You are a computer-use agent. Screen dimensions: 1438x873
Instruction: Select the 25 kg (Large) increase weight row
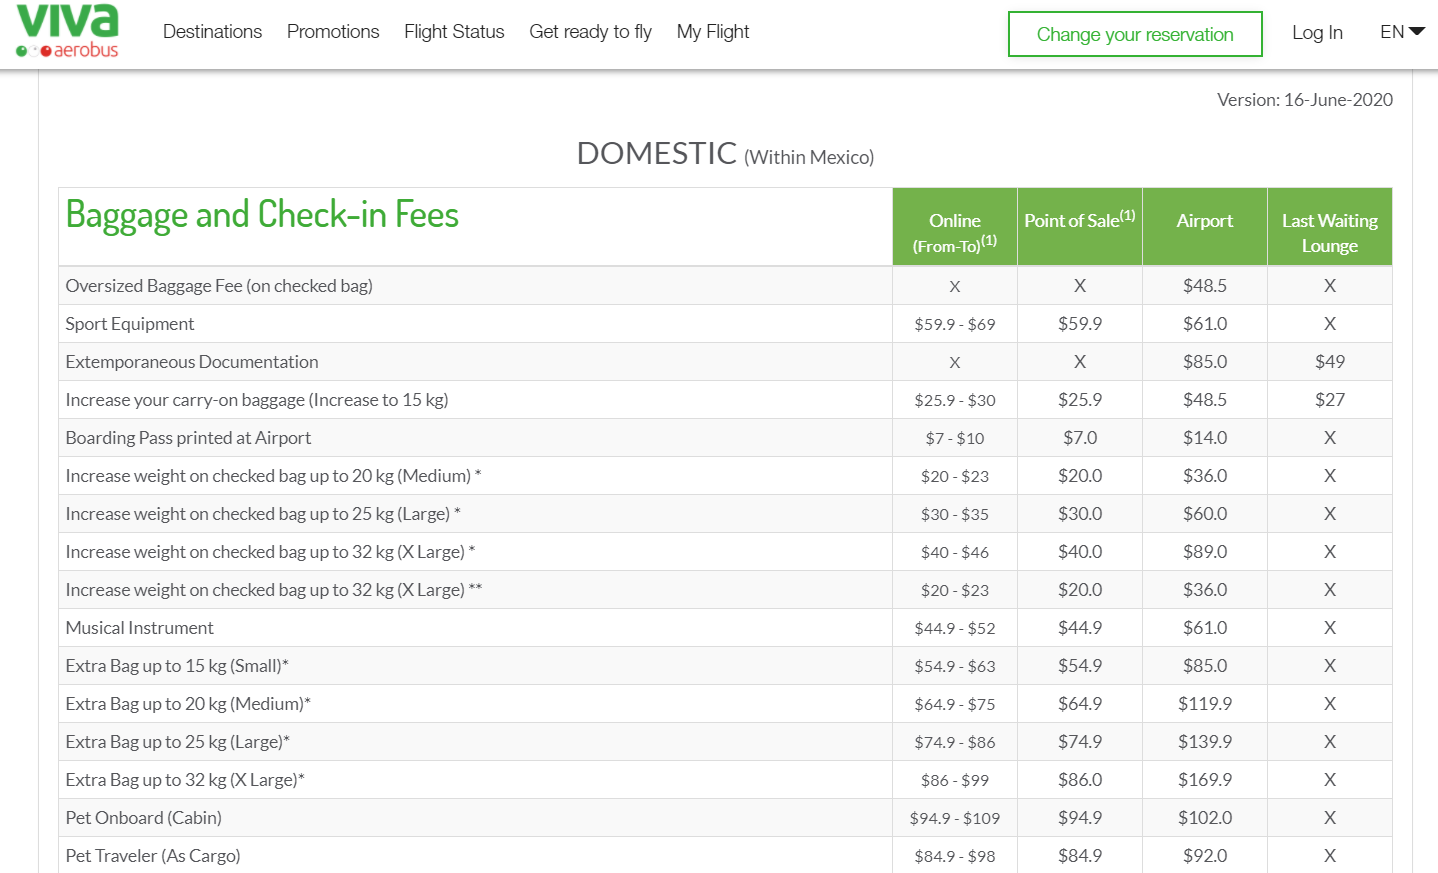263,514
